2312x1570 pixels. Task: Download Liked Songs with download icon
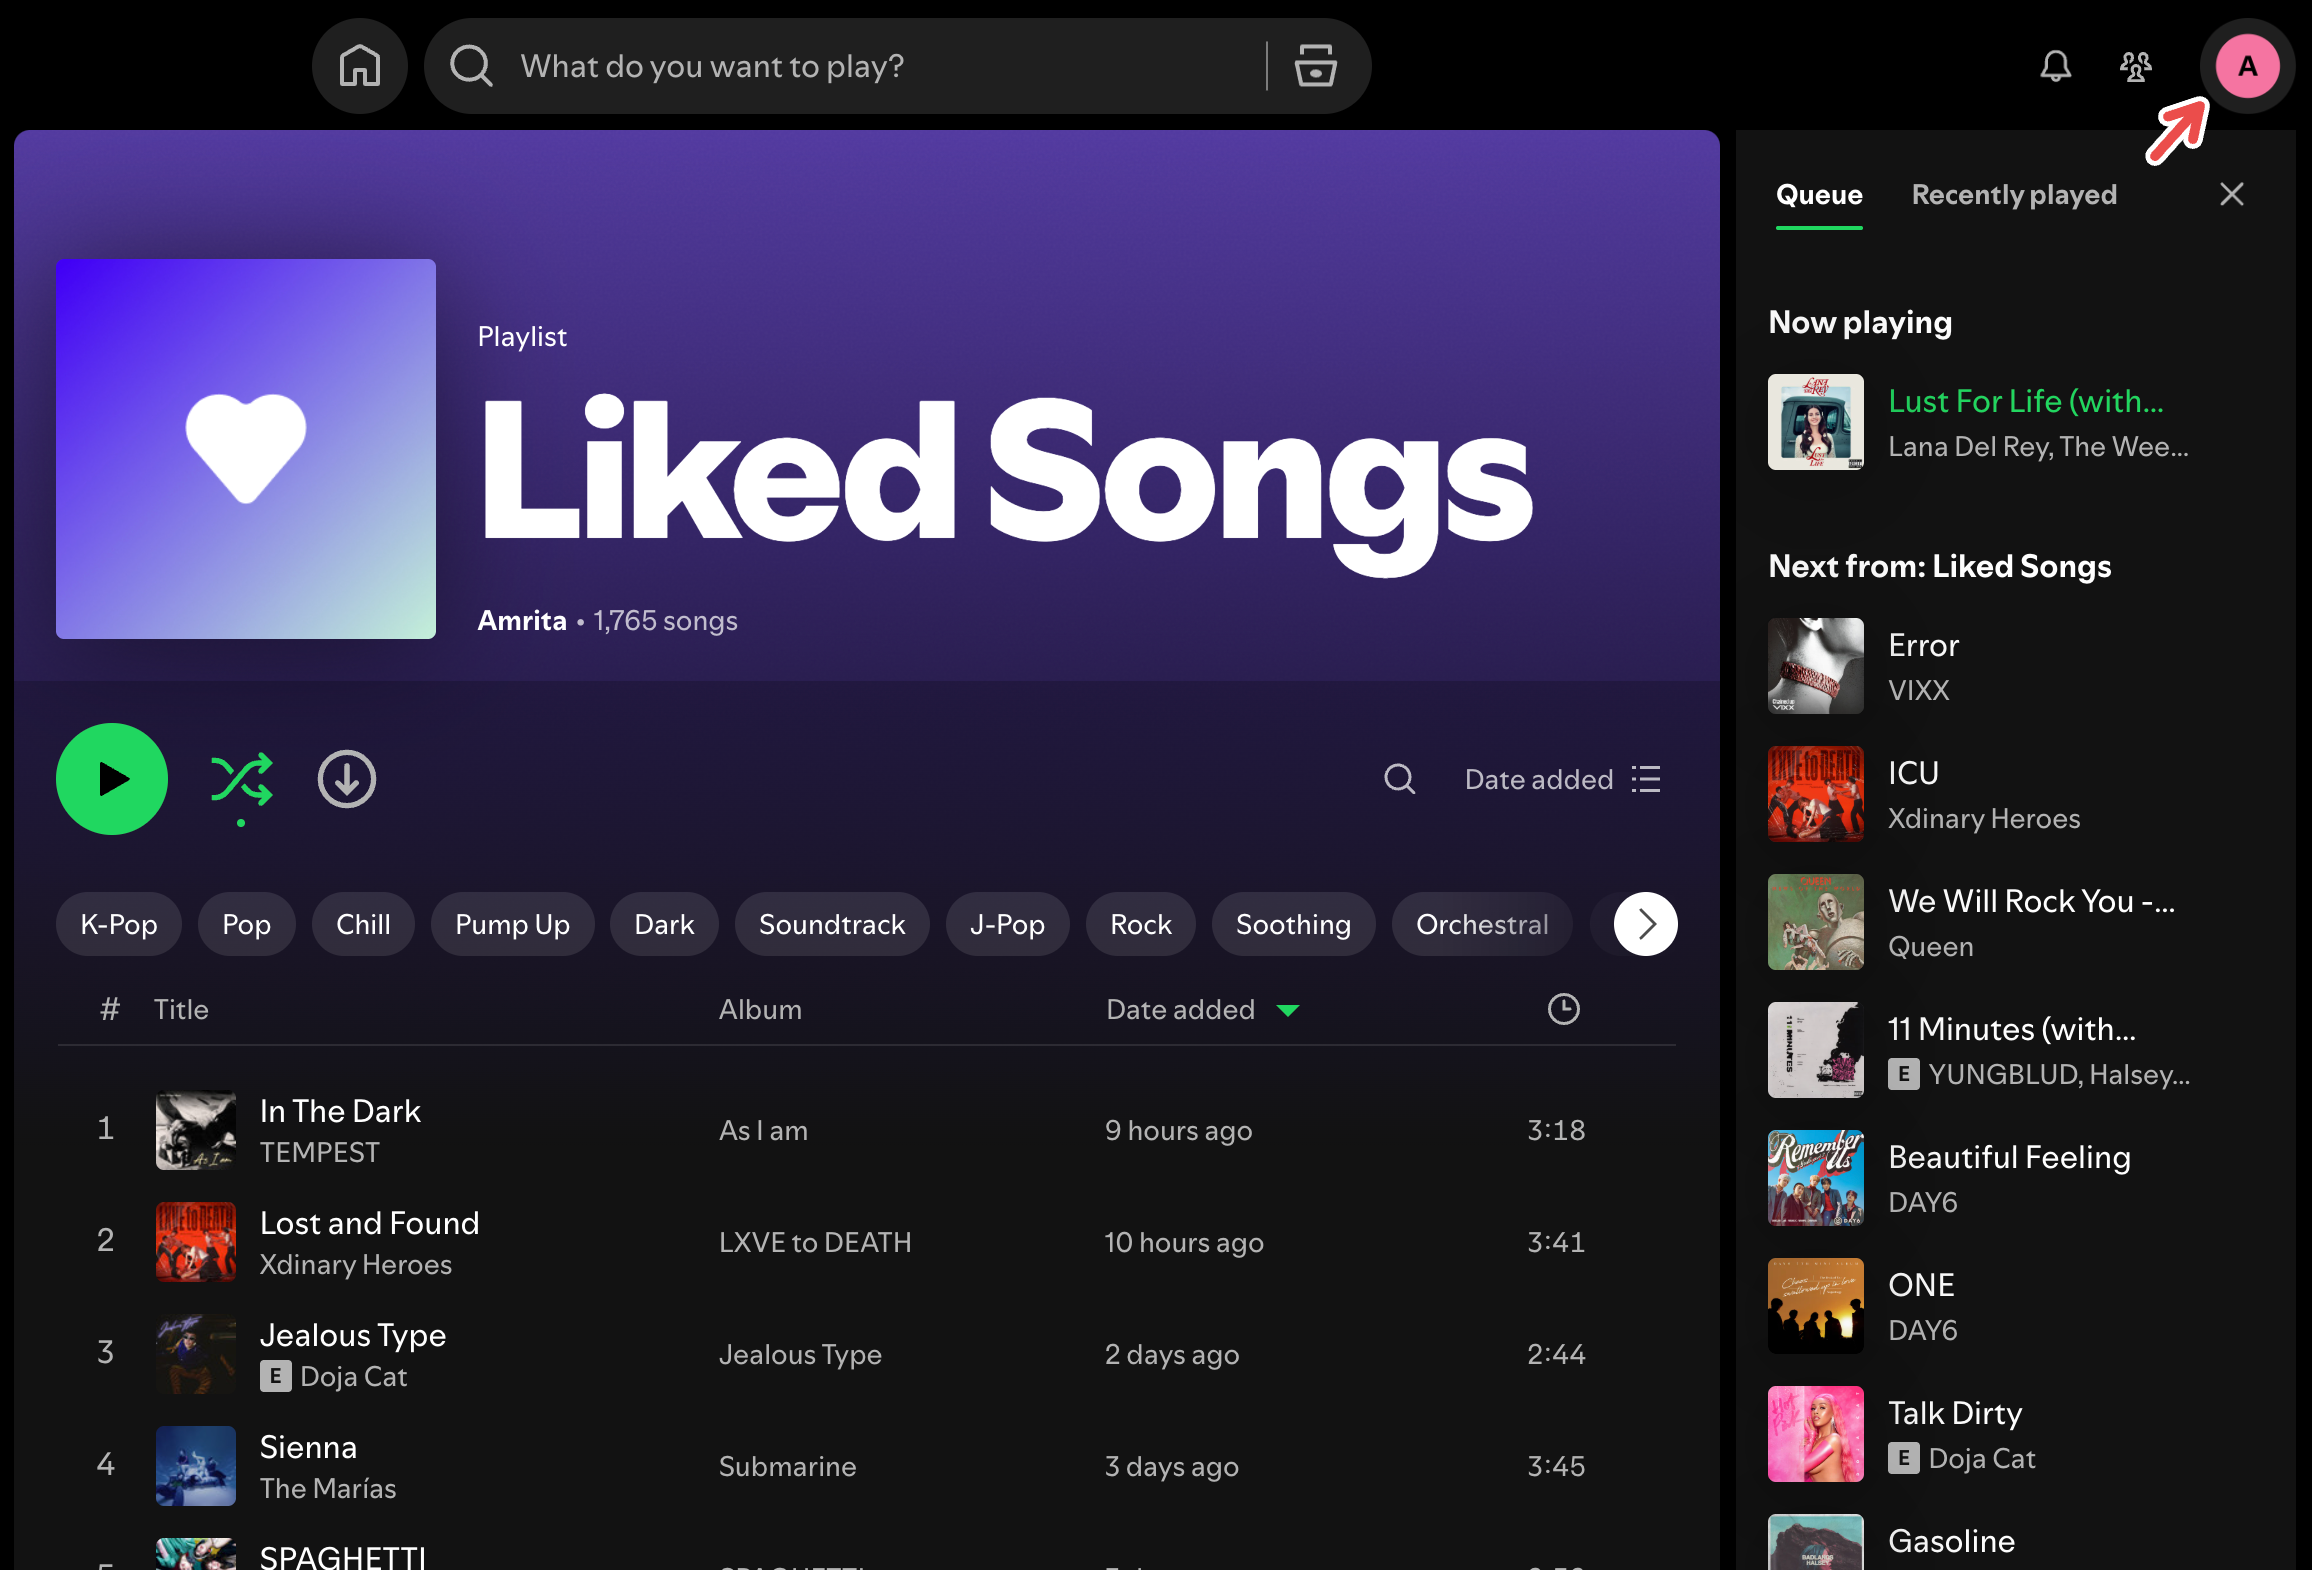click(347, 779)
